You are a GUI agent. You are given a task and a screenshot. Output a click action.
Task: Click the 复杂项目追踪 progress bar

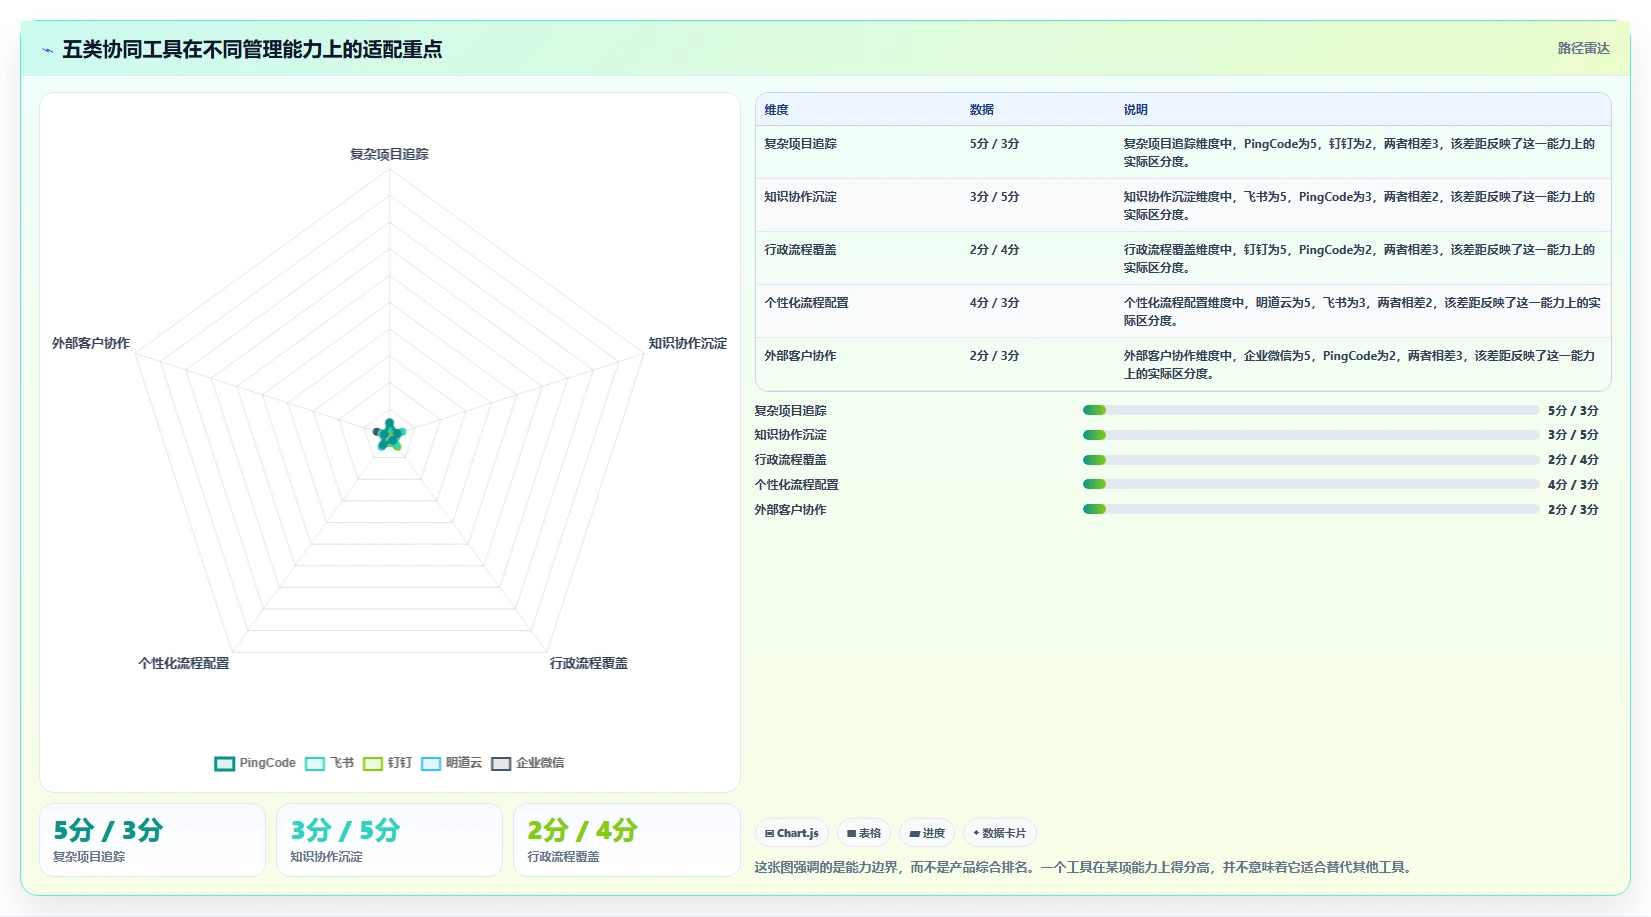pyautogui.click(x=1311, y=410)
